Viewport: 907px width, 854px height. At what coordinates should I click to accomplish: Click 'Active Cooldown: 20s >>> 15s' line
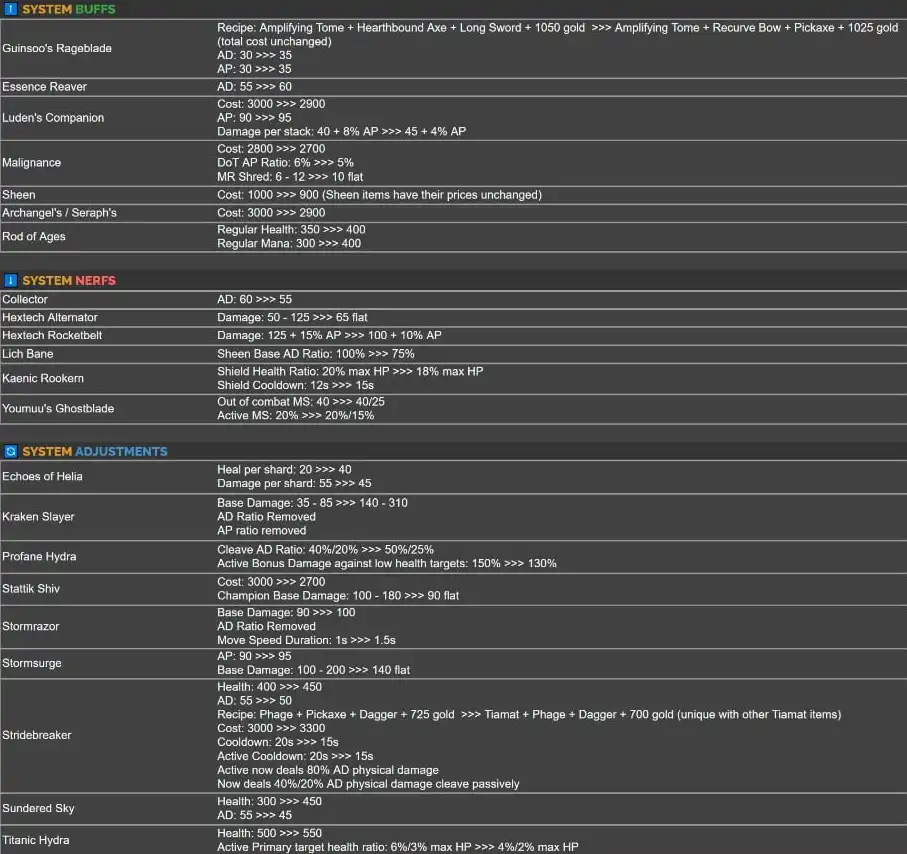pyautogui.click(x=295, y=756)
